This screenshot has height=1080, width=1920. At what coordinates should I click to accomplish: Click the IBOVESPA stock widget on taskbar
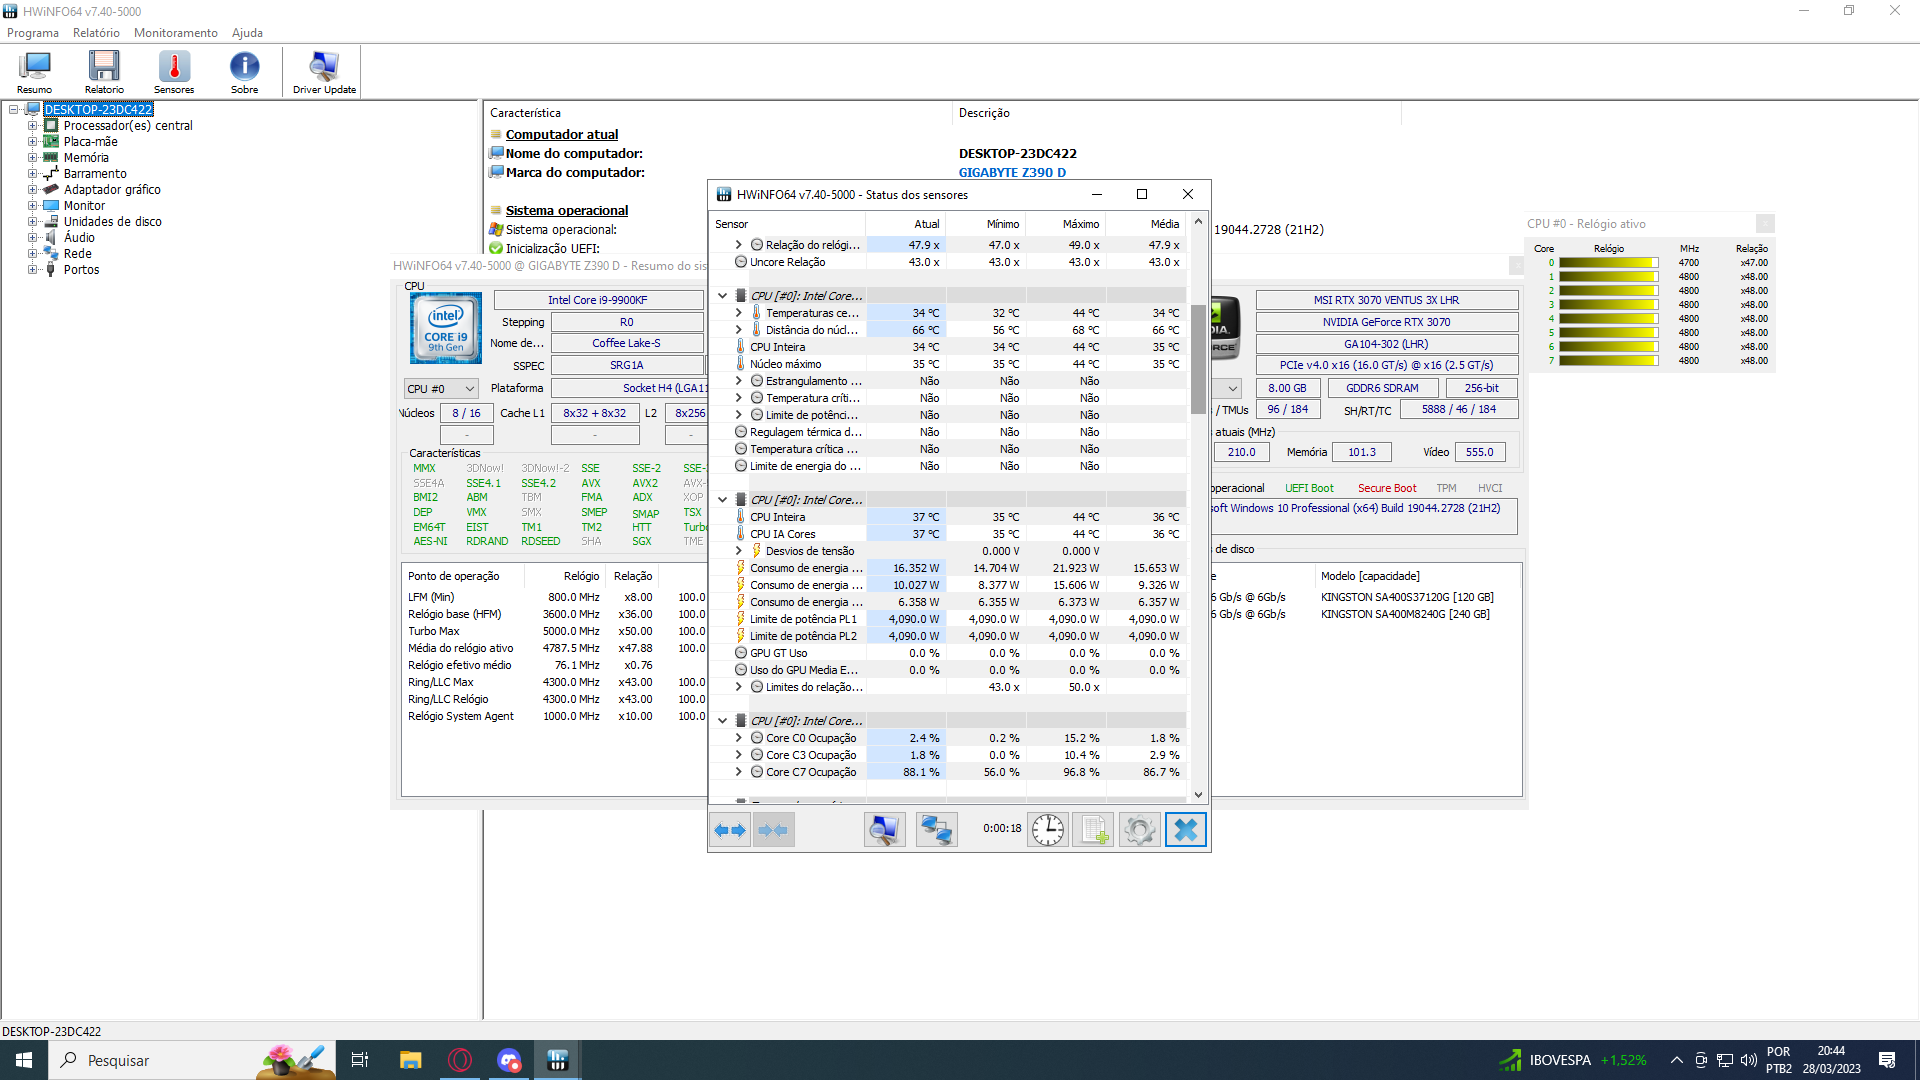(x=1572, y=1060)
